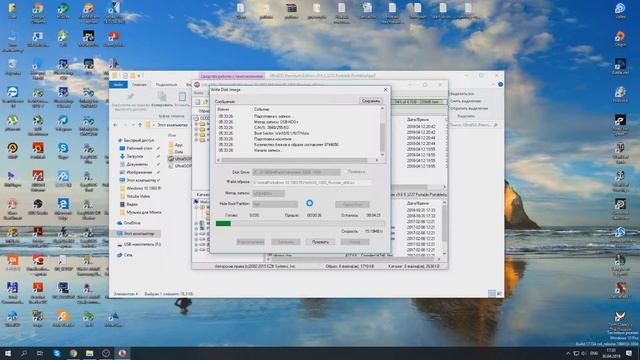The image size is (640, 360).
Task: Switch to the Главная ribbon tab
Action: point(139,84)
